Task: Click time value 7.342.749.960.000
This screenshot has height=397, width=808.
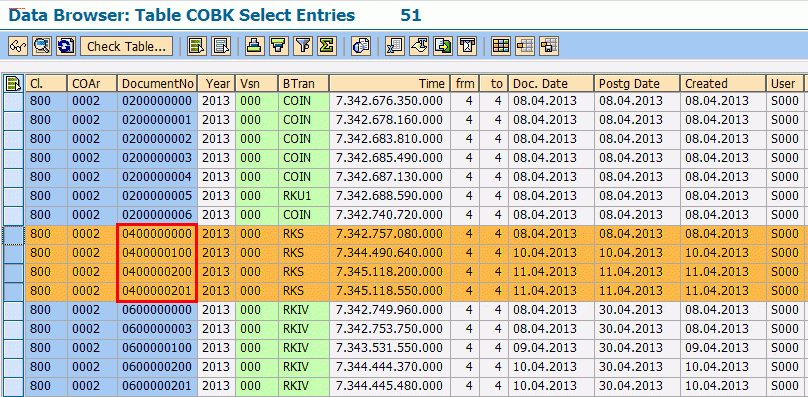Action: 389,310
